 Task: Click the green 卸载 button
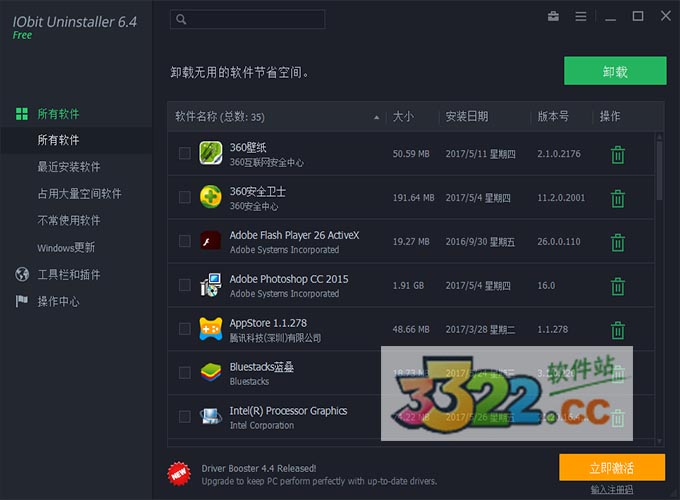point(615,71)
